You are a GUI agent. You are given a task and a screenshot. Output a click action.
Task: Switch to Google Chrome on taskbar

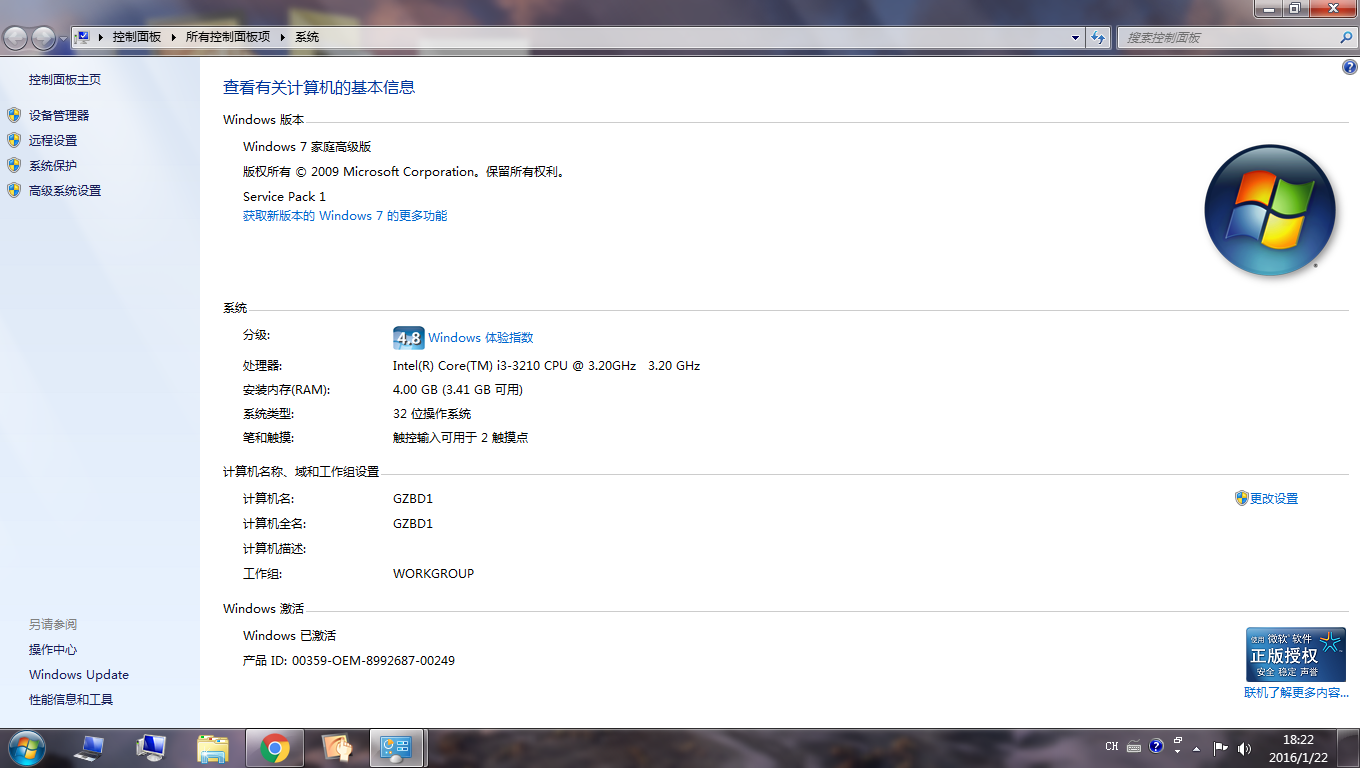(275, 747)
